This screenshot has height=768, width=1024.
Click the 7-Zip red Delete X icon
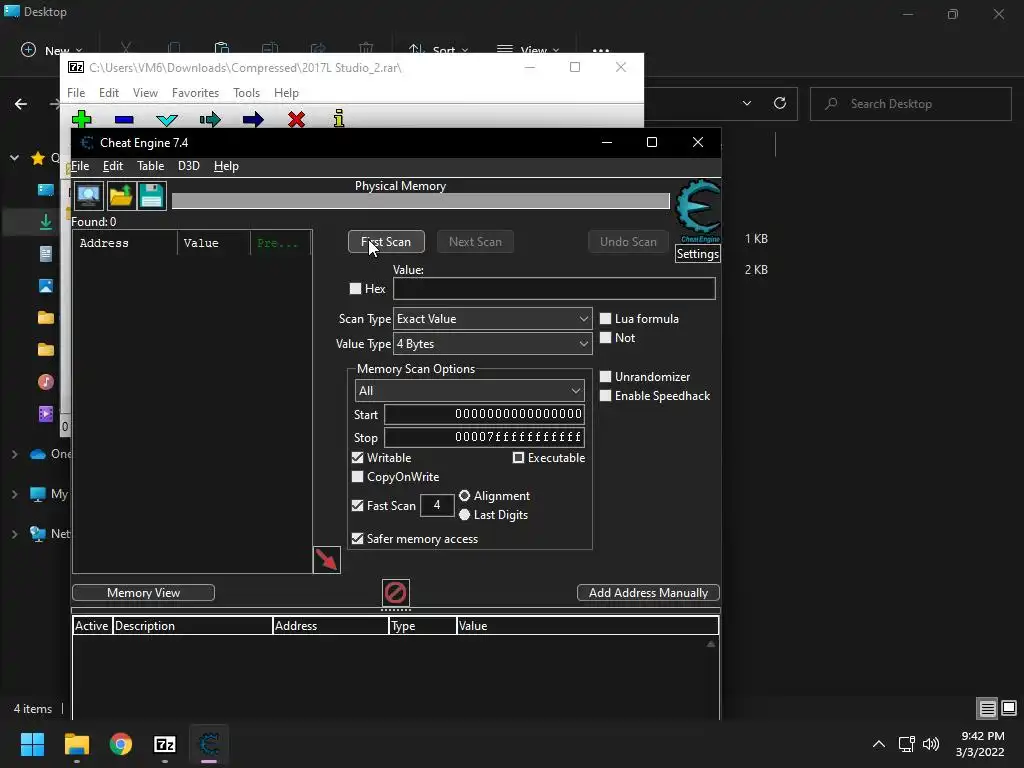[x=296, y=120]
